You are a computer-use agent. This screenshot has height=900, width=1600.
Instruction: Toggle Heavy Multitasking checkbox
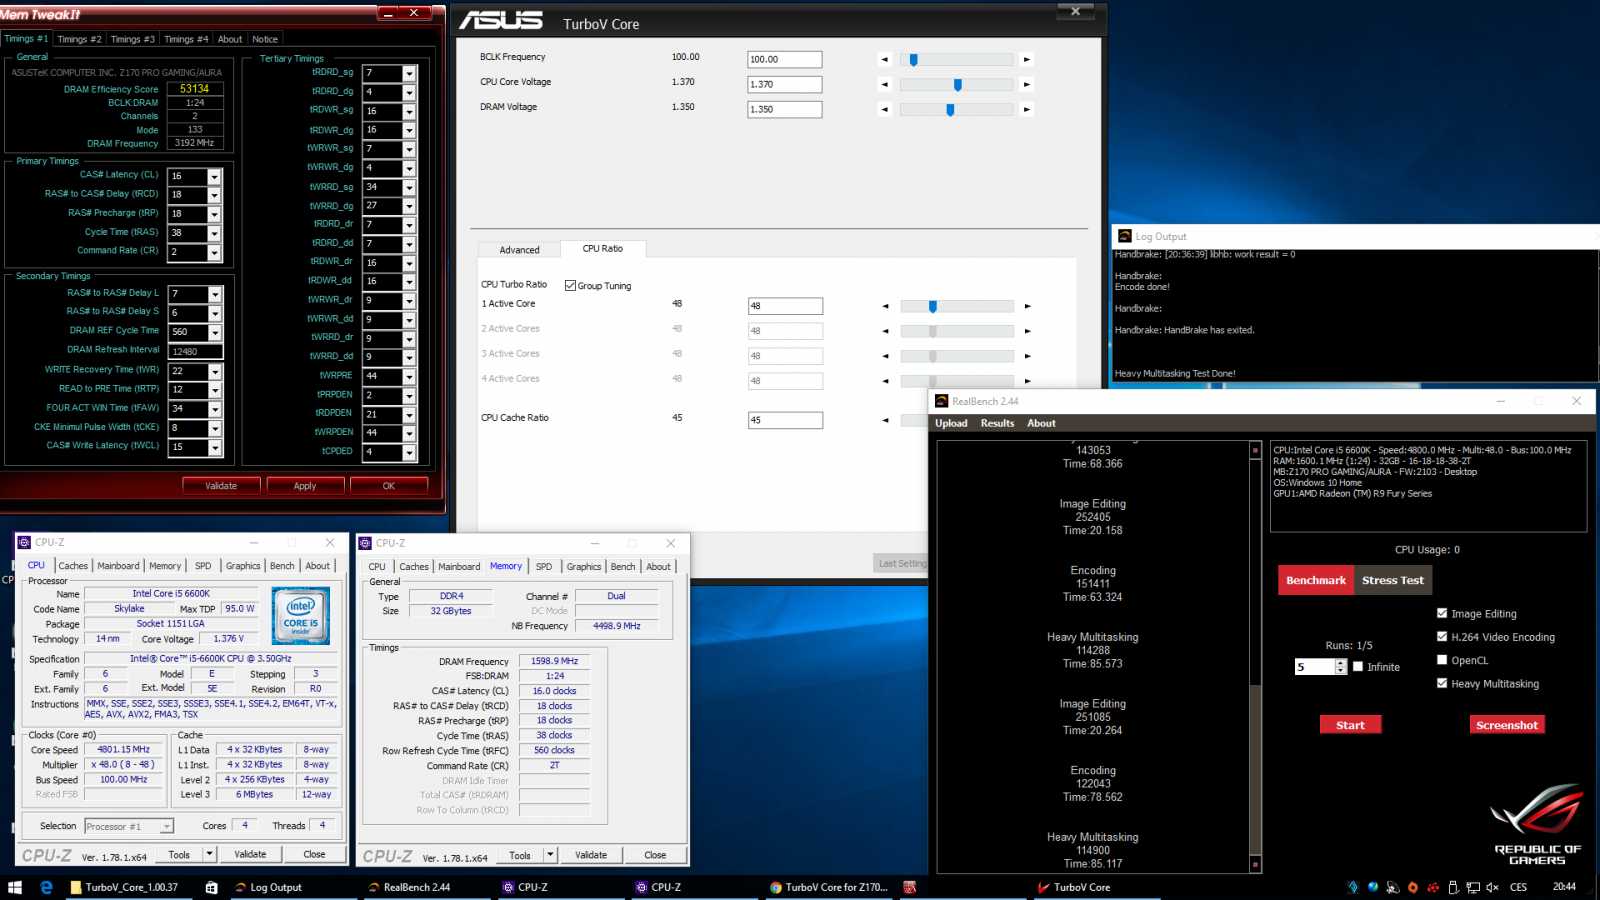[x=1442, y=684]
